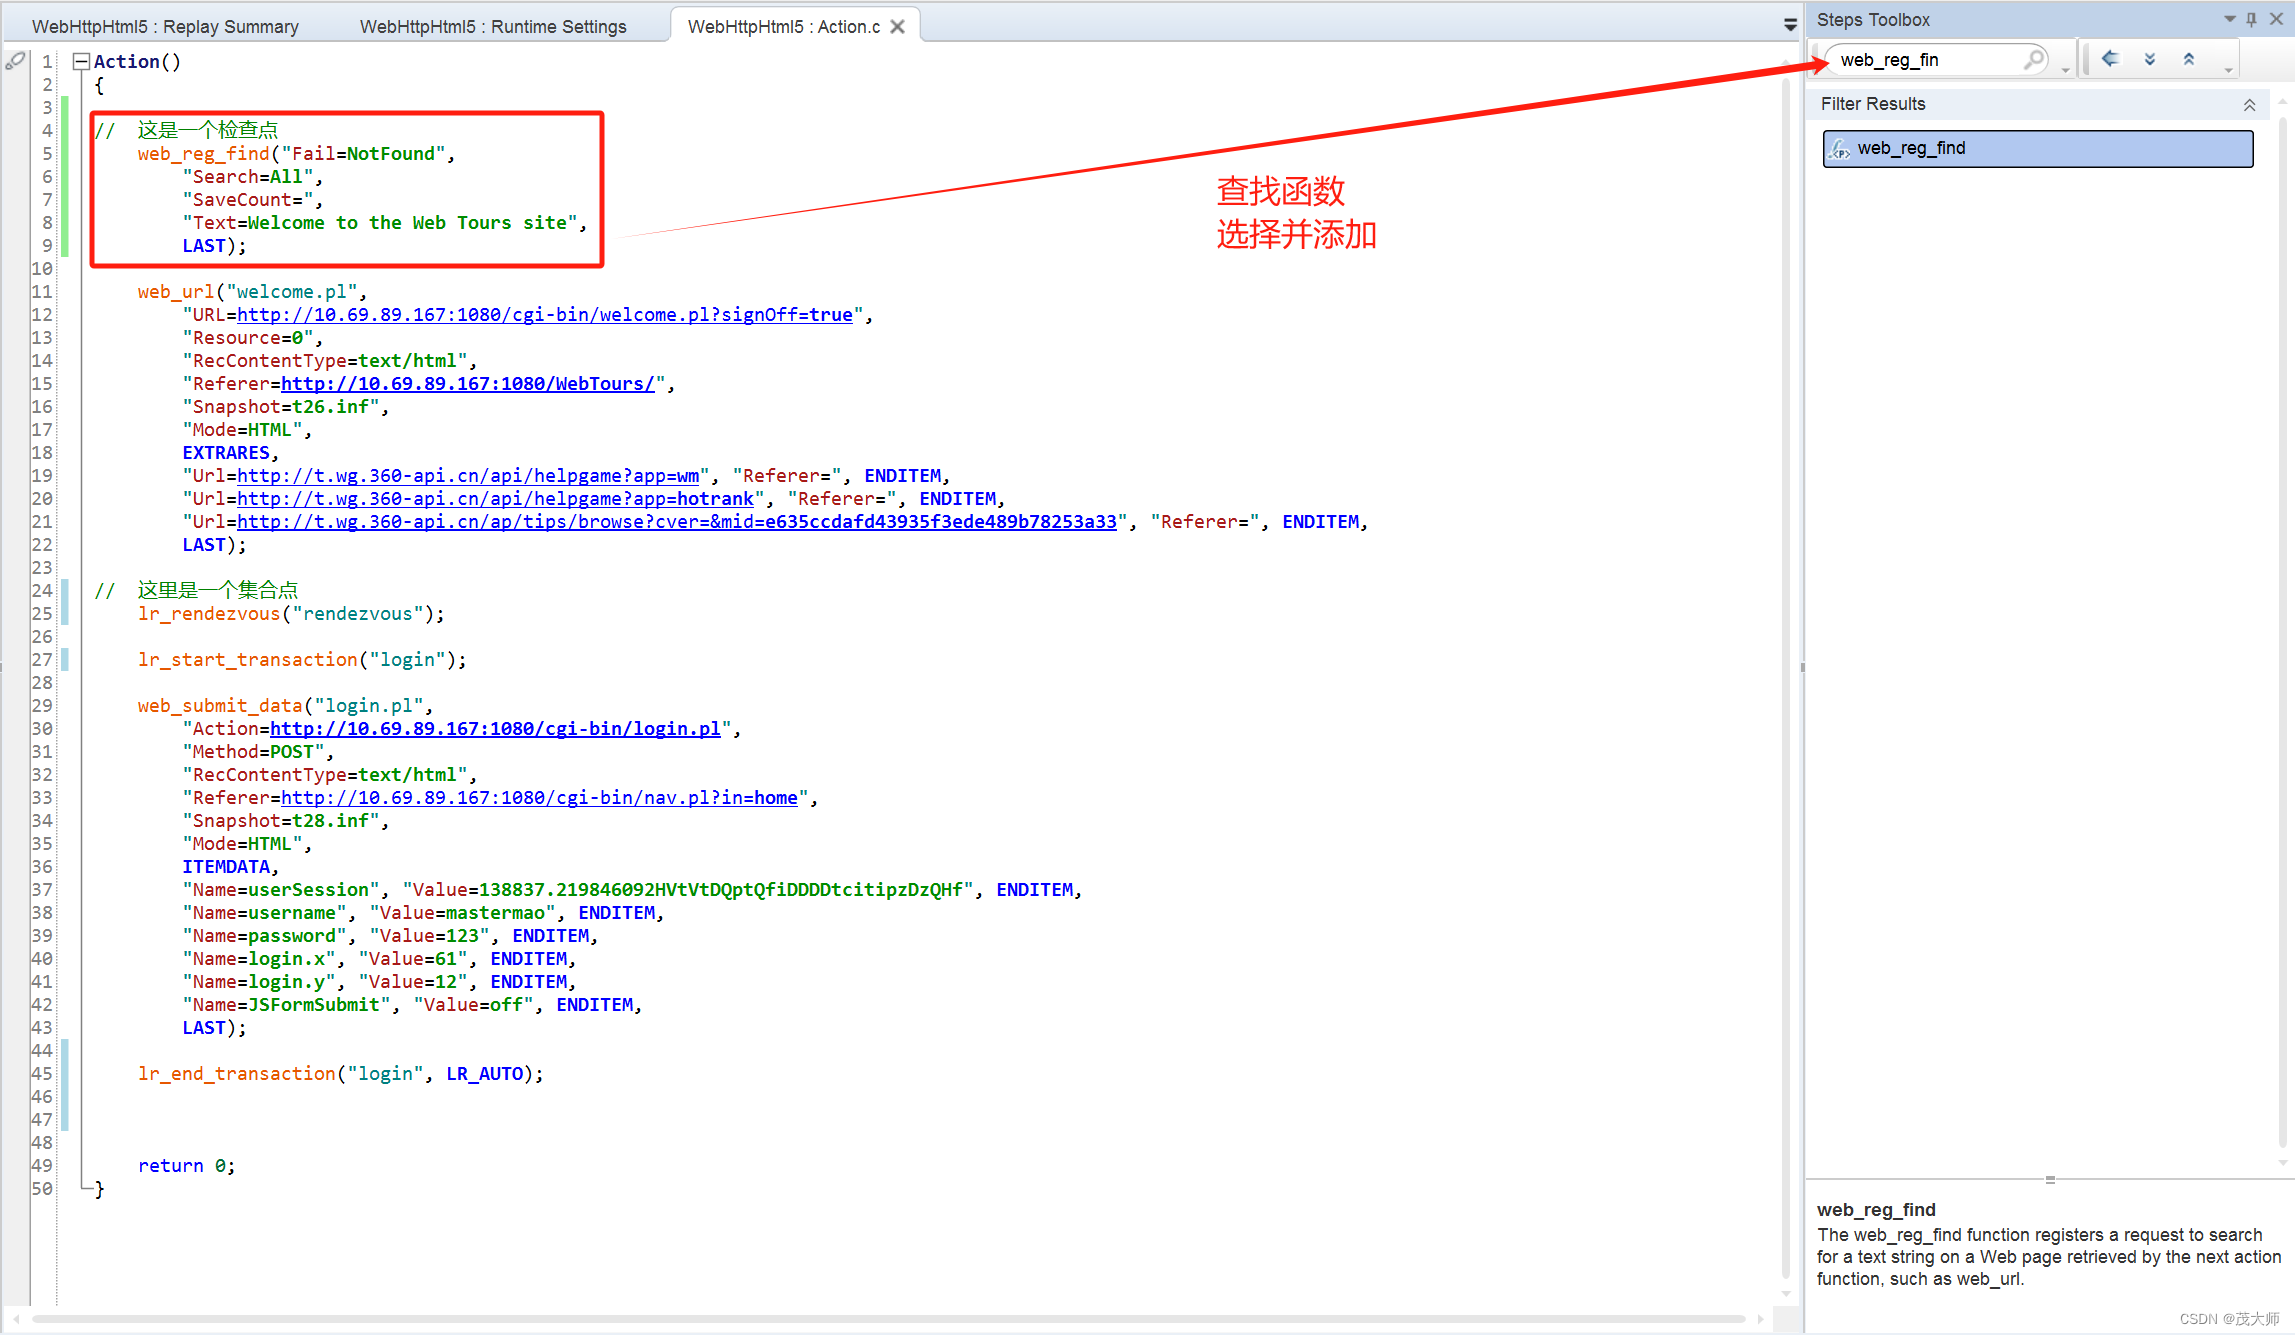2295x1335 pixels.
Task: Click the back arrow icon in the toolbox toolbar
Action: click(2110, 58)
